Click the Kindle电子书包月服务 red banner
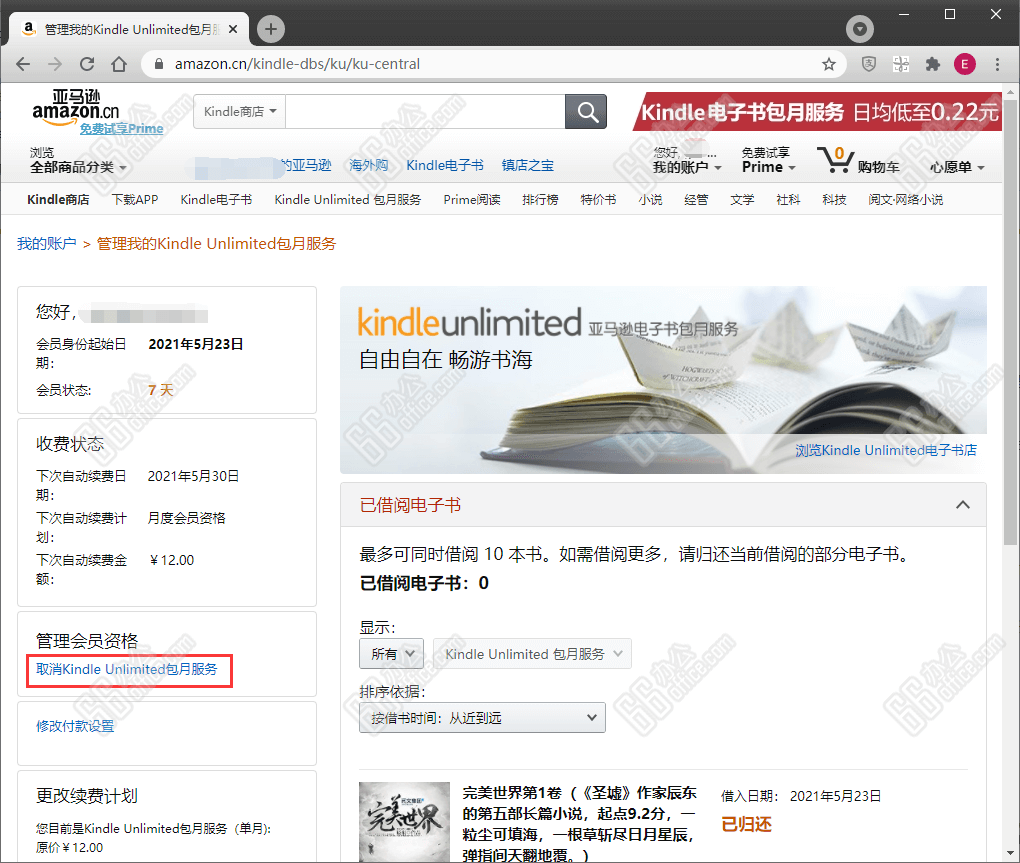1020x863 pixels. click(818, 112)
